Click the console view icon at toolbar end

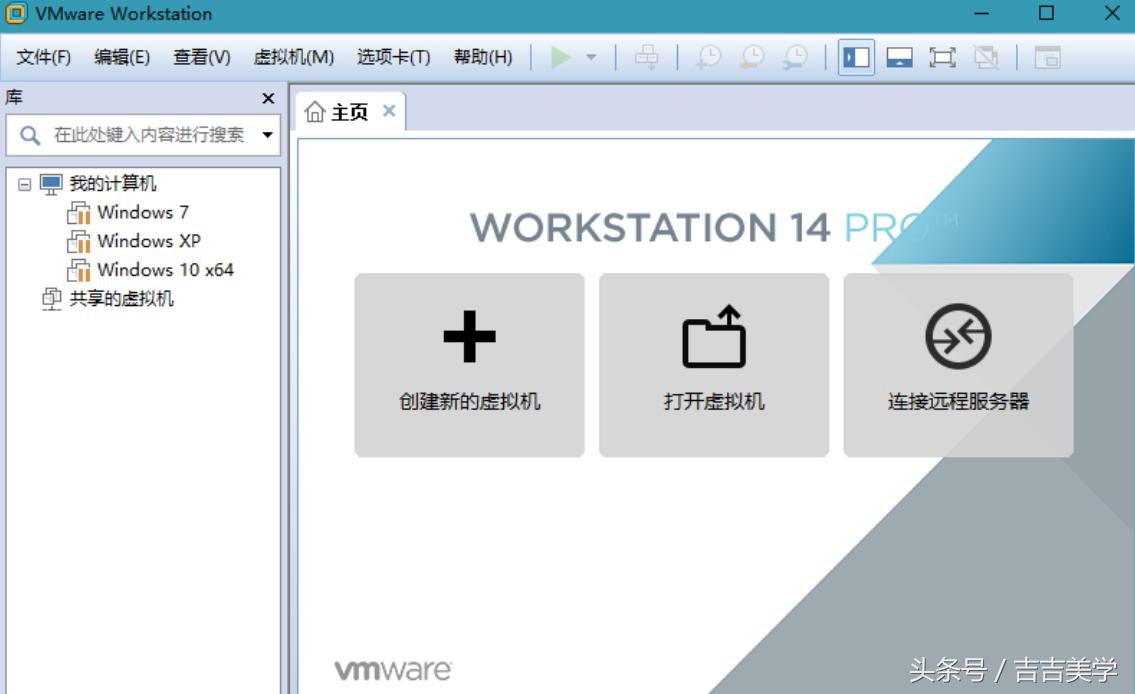pyautogui.click(x=1047, y=57)
